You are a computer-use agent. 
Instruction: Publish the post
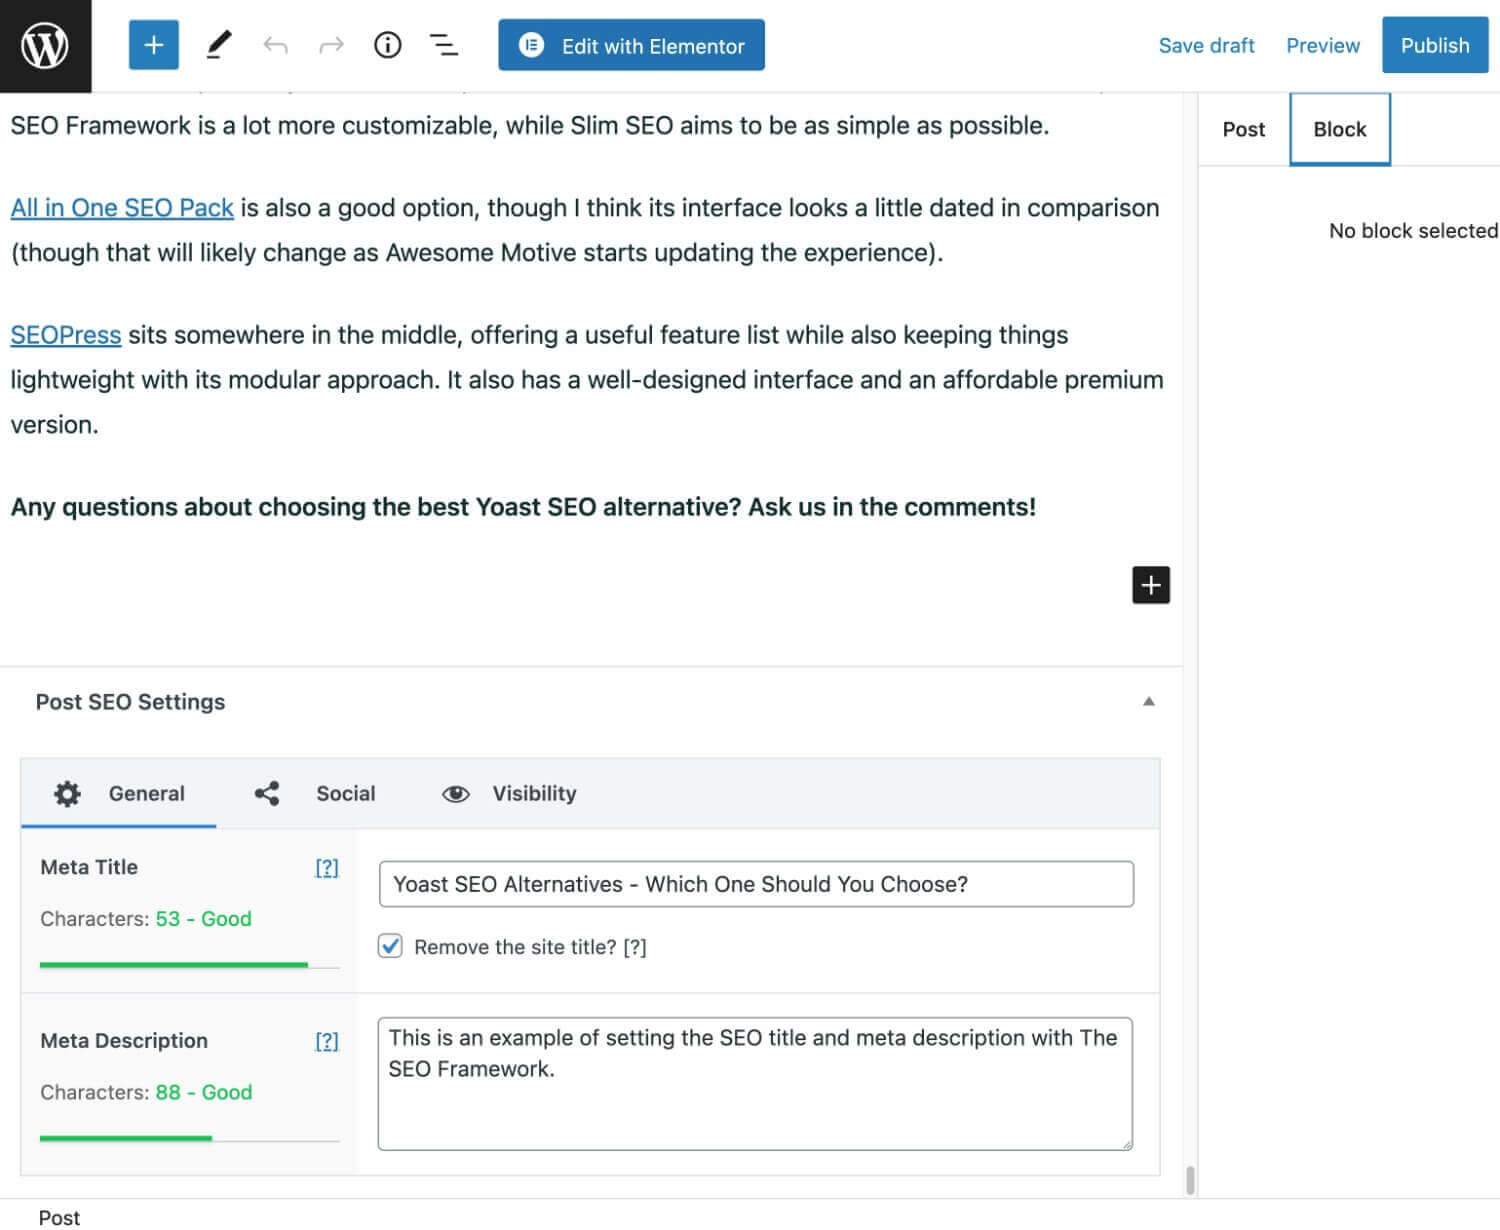(x=1434, y=45)
